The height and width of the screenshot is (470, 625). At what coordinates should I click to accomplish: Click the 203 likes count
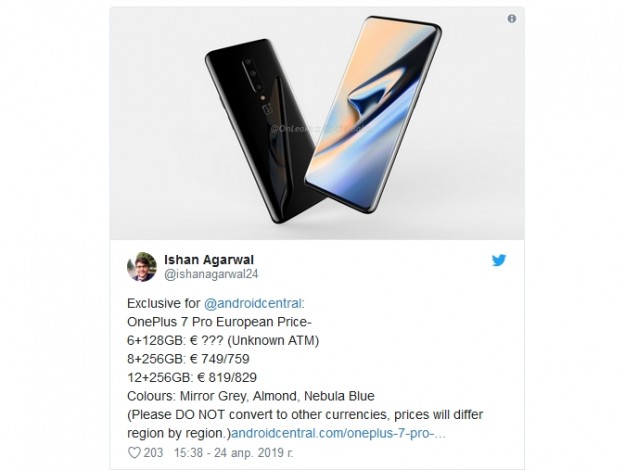coord(153,452)
